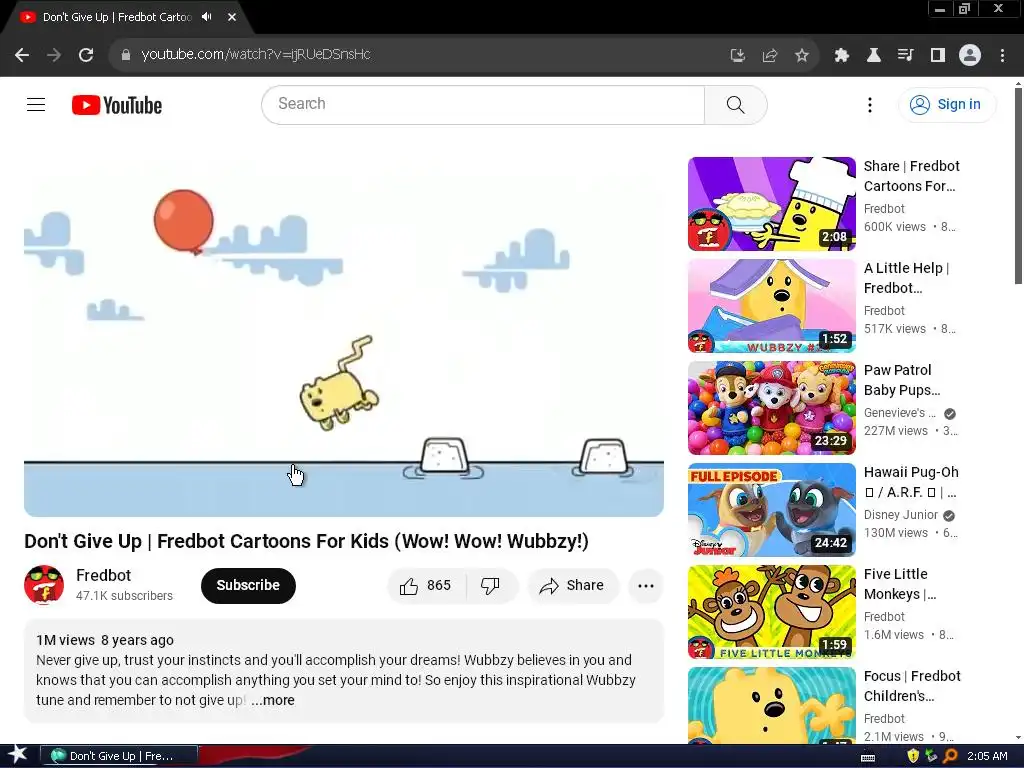Open A Little Help video thumbnail
The height and width of the screenshot is (768, 1024).
pyautogui.click(x=771, y=306)
